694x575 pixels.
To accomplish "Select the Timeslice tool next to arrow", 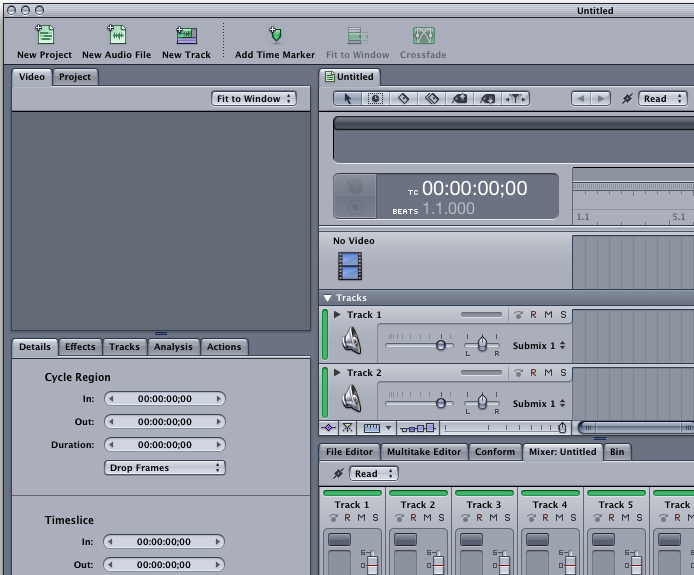I will coord(375,99).
